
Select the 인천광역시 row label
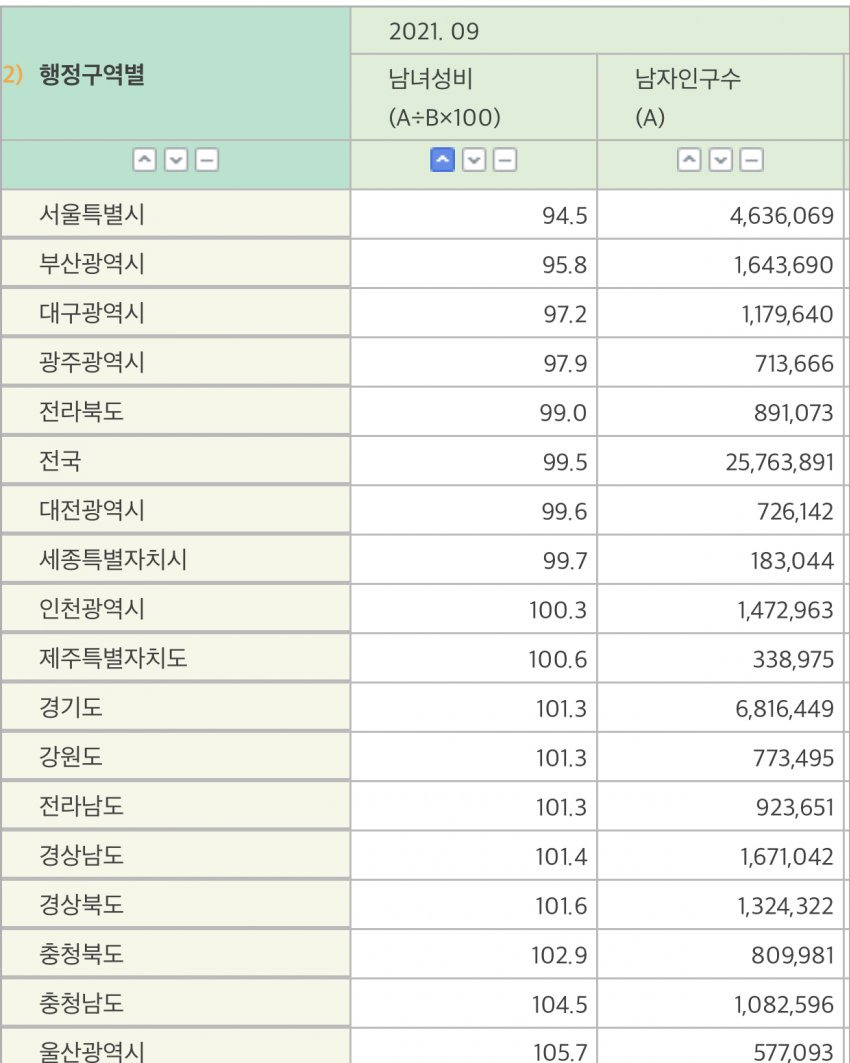coord(92,609)
